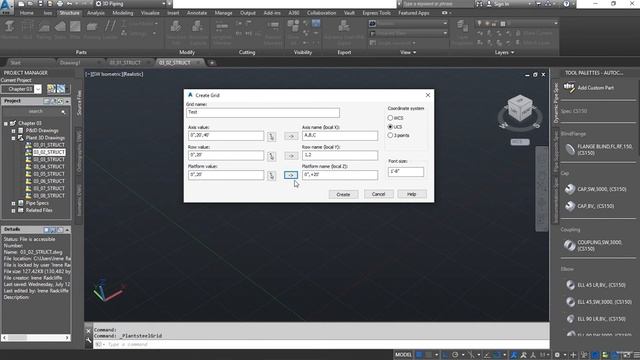This screenshot has height=360, width=640.
Task: Open the Analysis ribbon tab
Action: [x=96, y=13]
